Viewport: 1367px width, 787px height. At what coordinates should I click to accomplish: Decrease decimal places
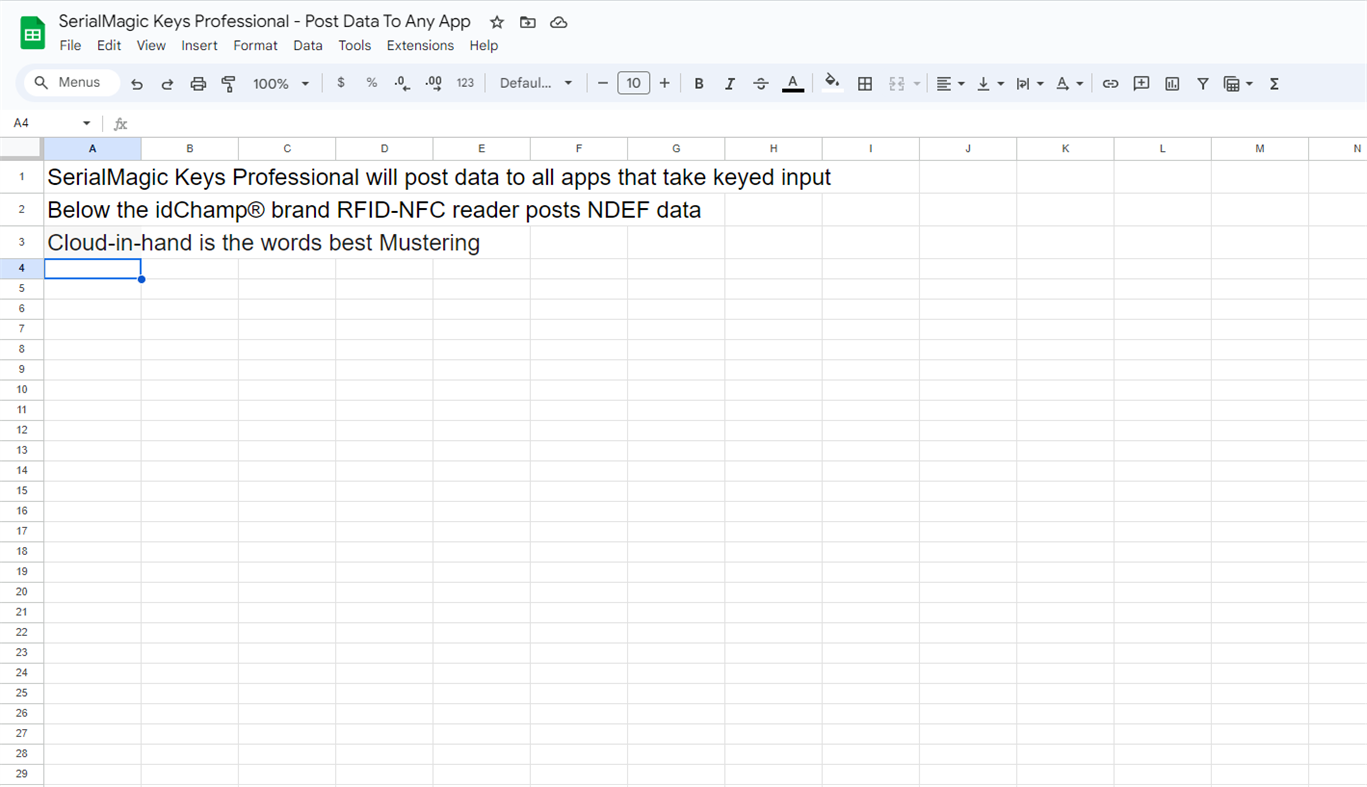[x=402, y=83]
